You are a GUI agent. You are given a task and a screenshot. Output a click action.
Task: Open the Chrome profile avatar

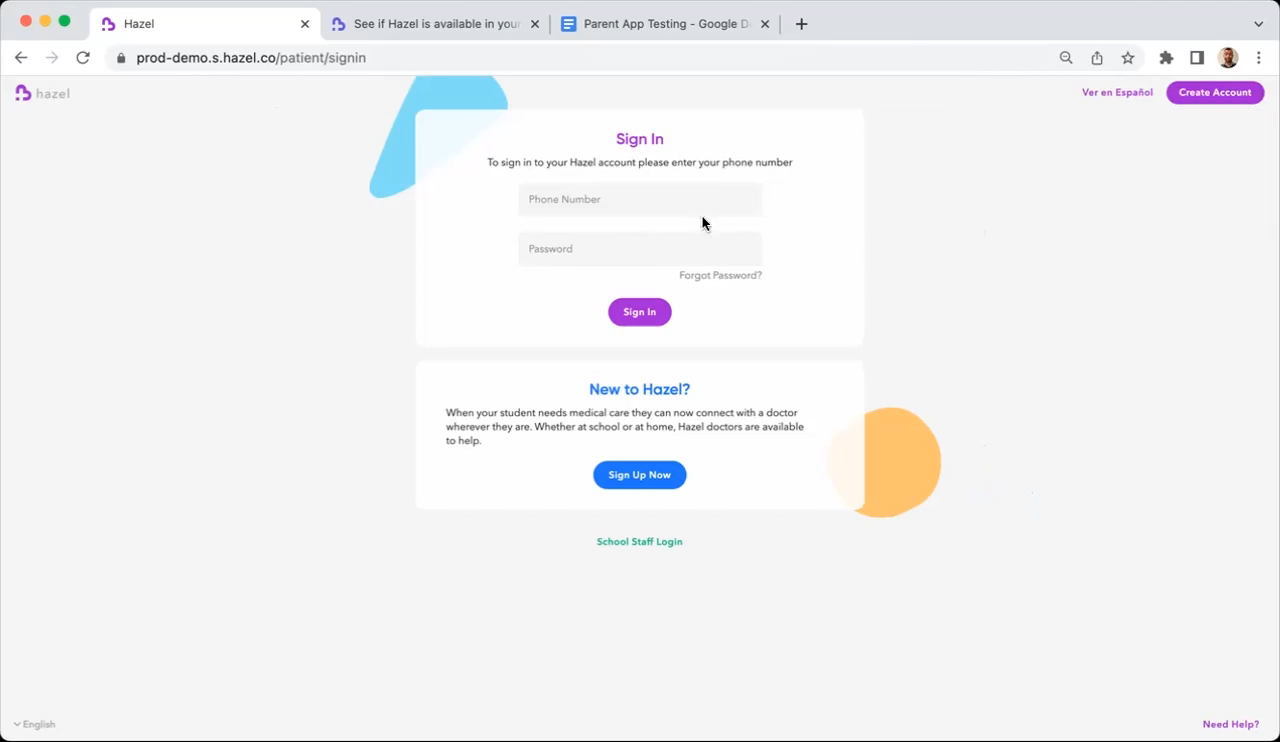[1228, 58]
